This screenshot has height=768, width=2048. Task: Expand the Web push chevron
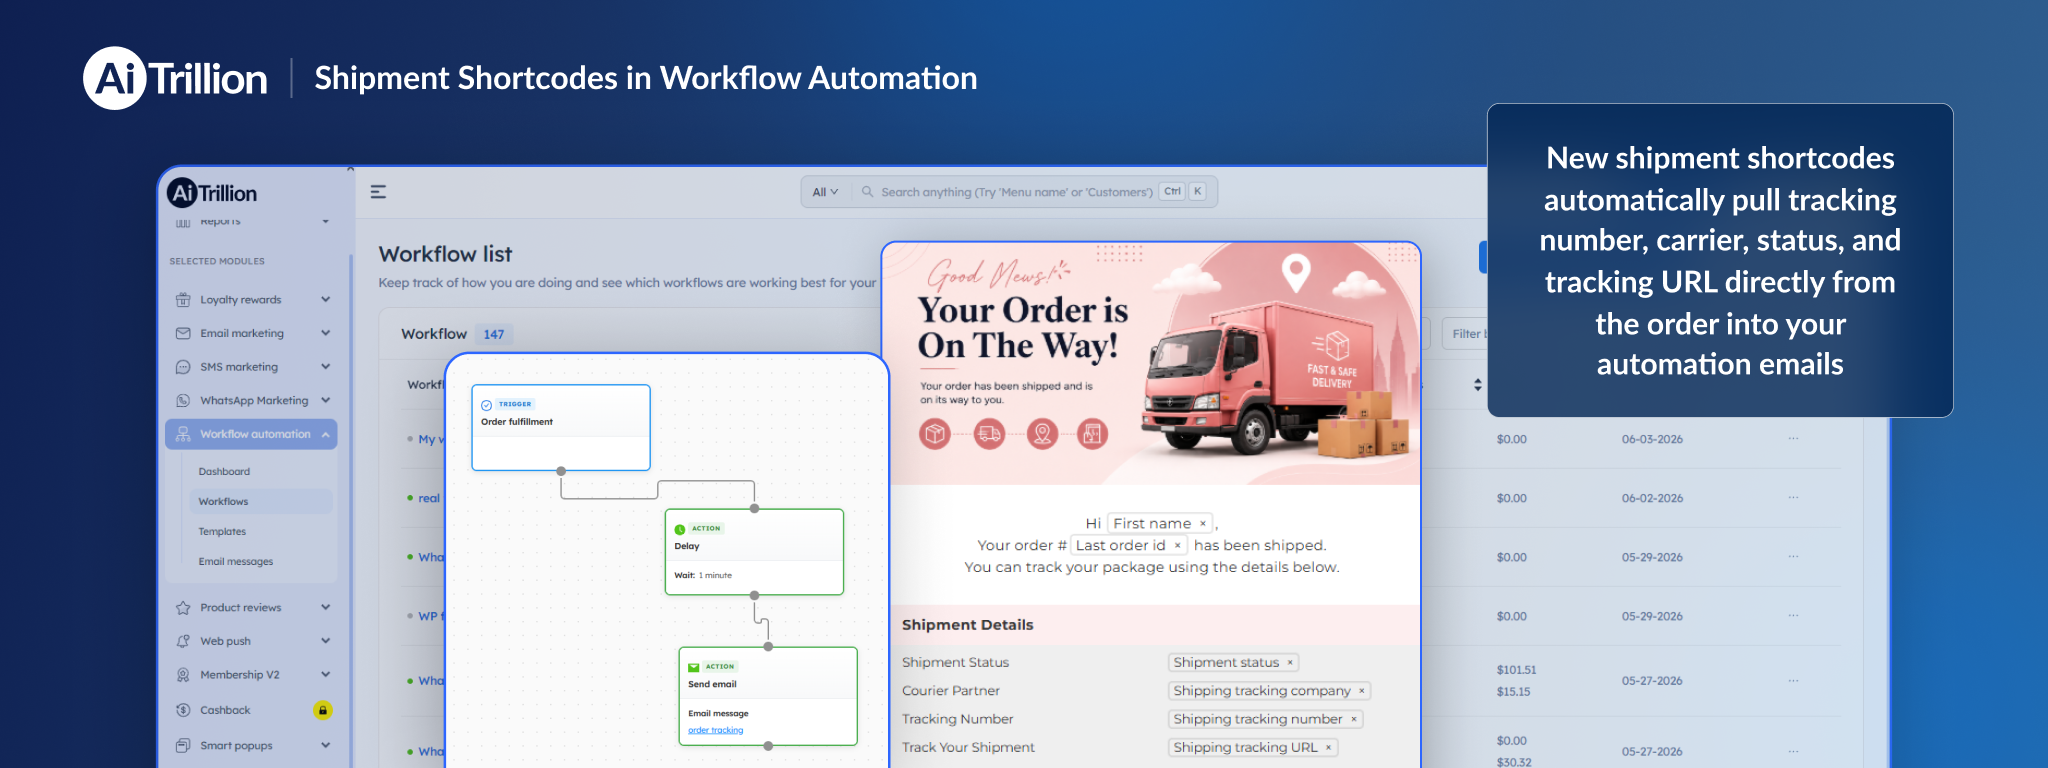pyautogui.click(x=325, y=641)
